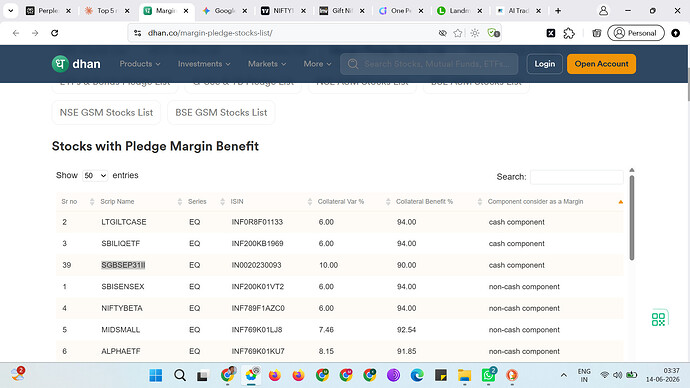Viewport: 690px width, 388px height.
Task: Click the table's vertical scrollbar
Action: (632, 218)
